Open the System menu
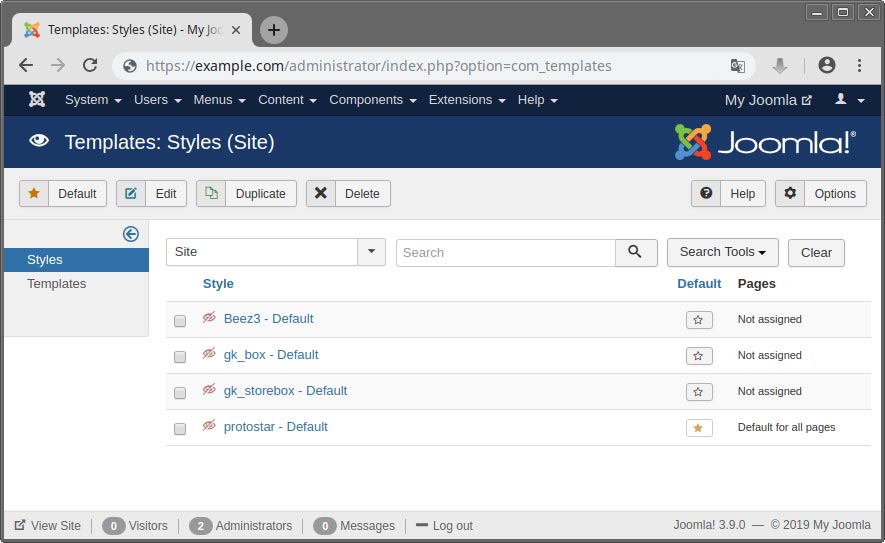This screenshot has height=543, width=885. [x=93, y=100]
